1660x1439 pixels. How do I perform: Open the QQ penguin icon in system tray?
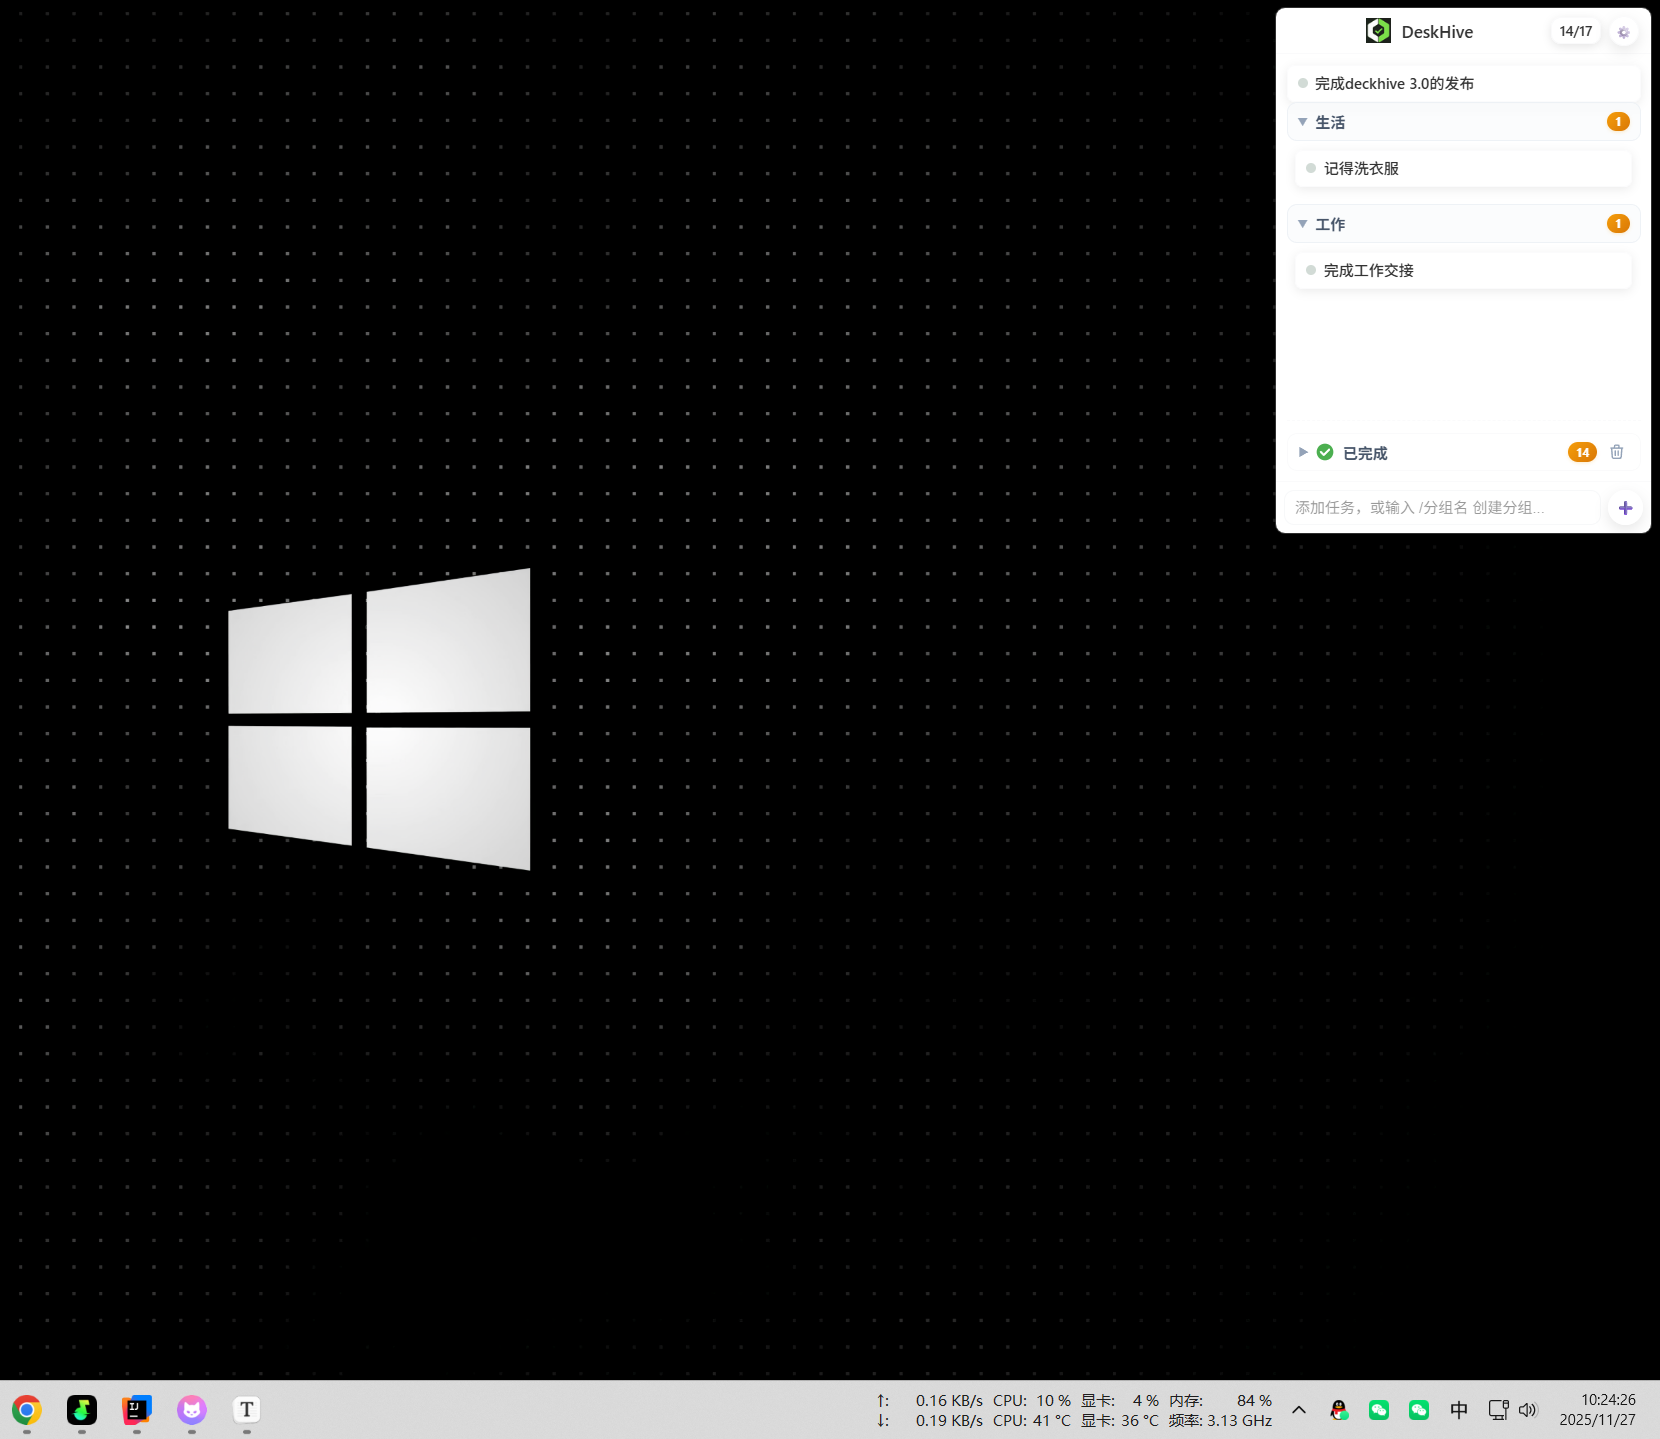[1338, 1410]
